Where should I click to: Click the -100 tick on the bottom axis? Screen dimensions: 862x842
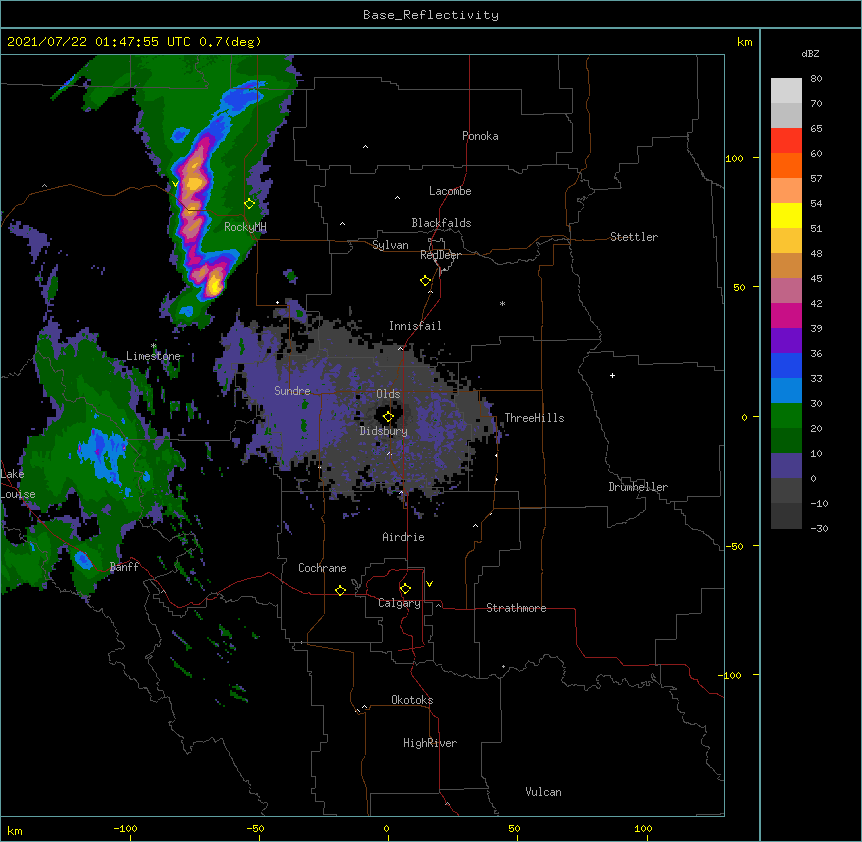click(125, 828)
